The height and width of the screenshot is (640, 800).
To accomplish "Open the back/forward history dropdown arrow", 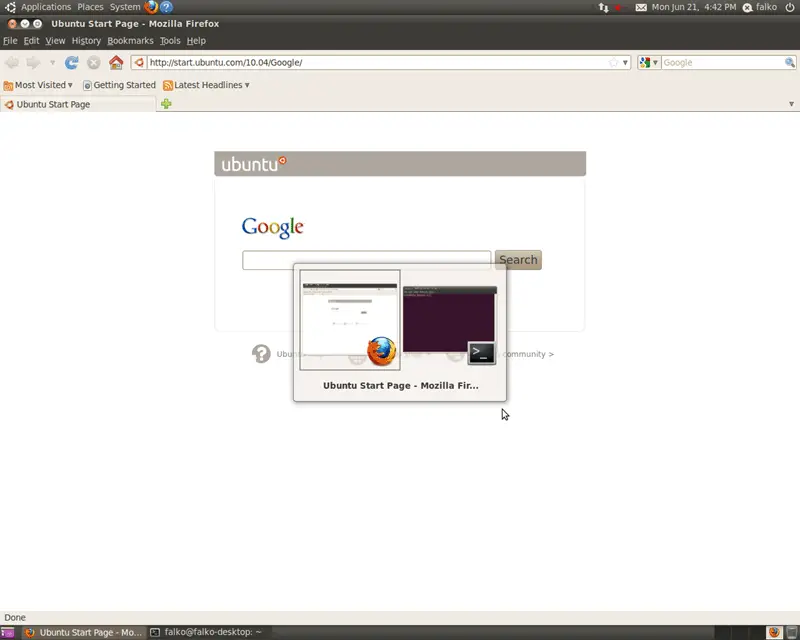I will coord(52,62).
